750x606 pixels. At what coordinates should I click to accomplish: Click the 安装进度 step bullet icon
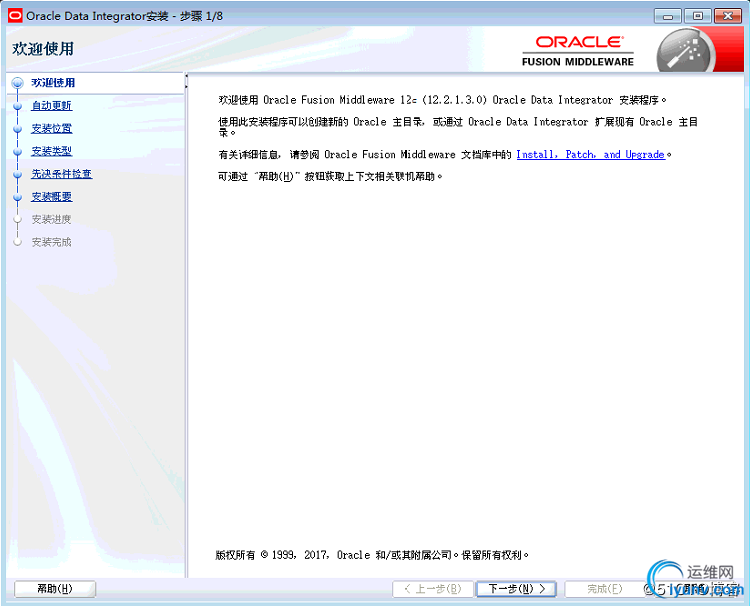click(x=18, y=220)
